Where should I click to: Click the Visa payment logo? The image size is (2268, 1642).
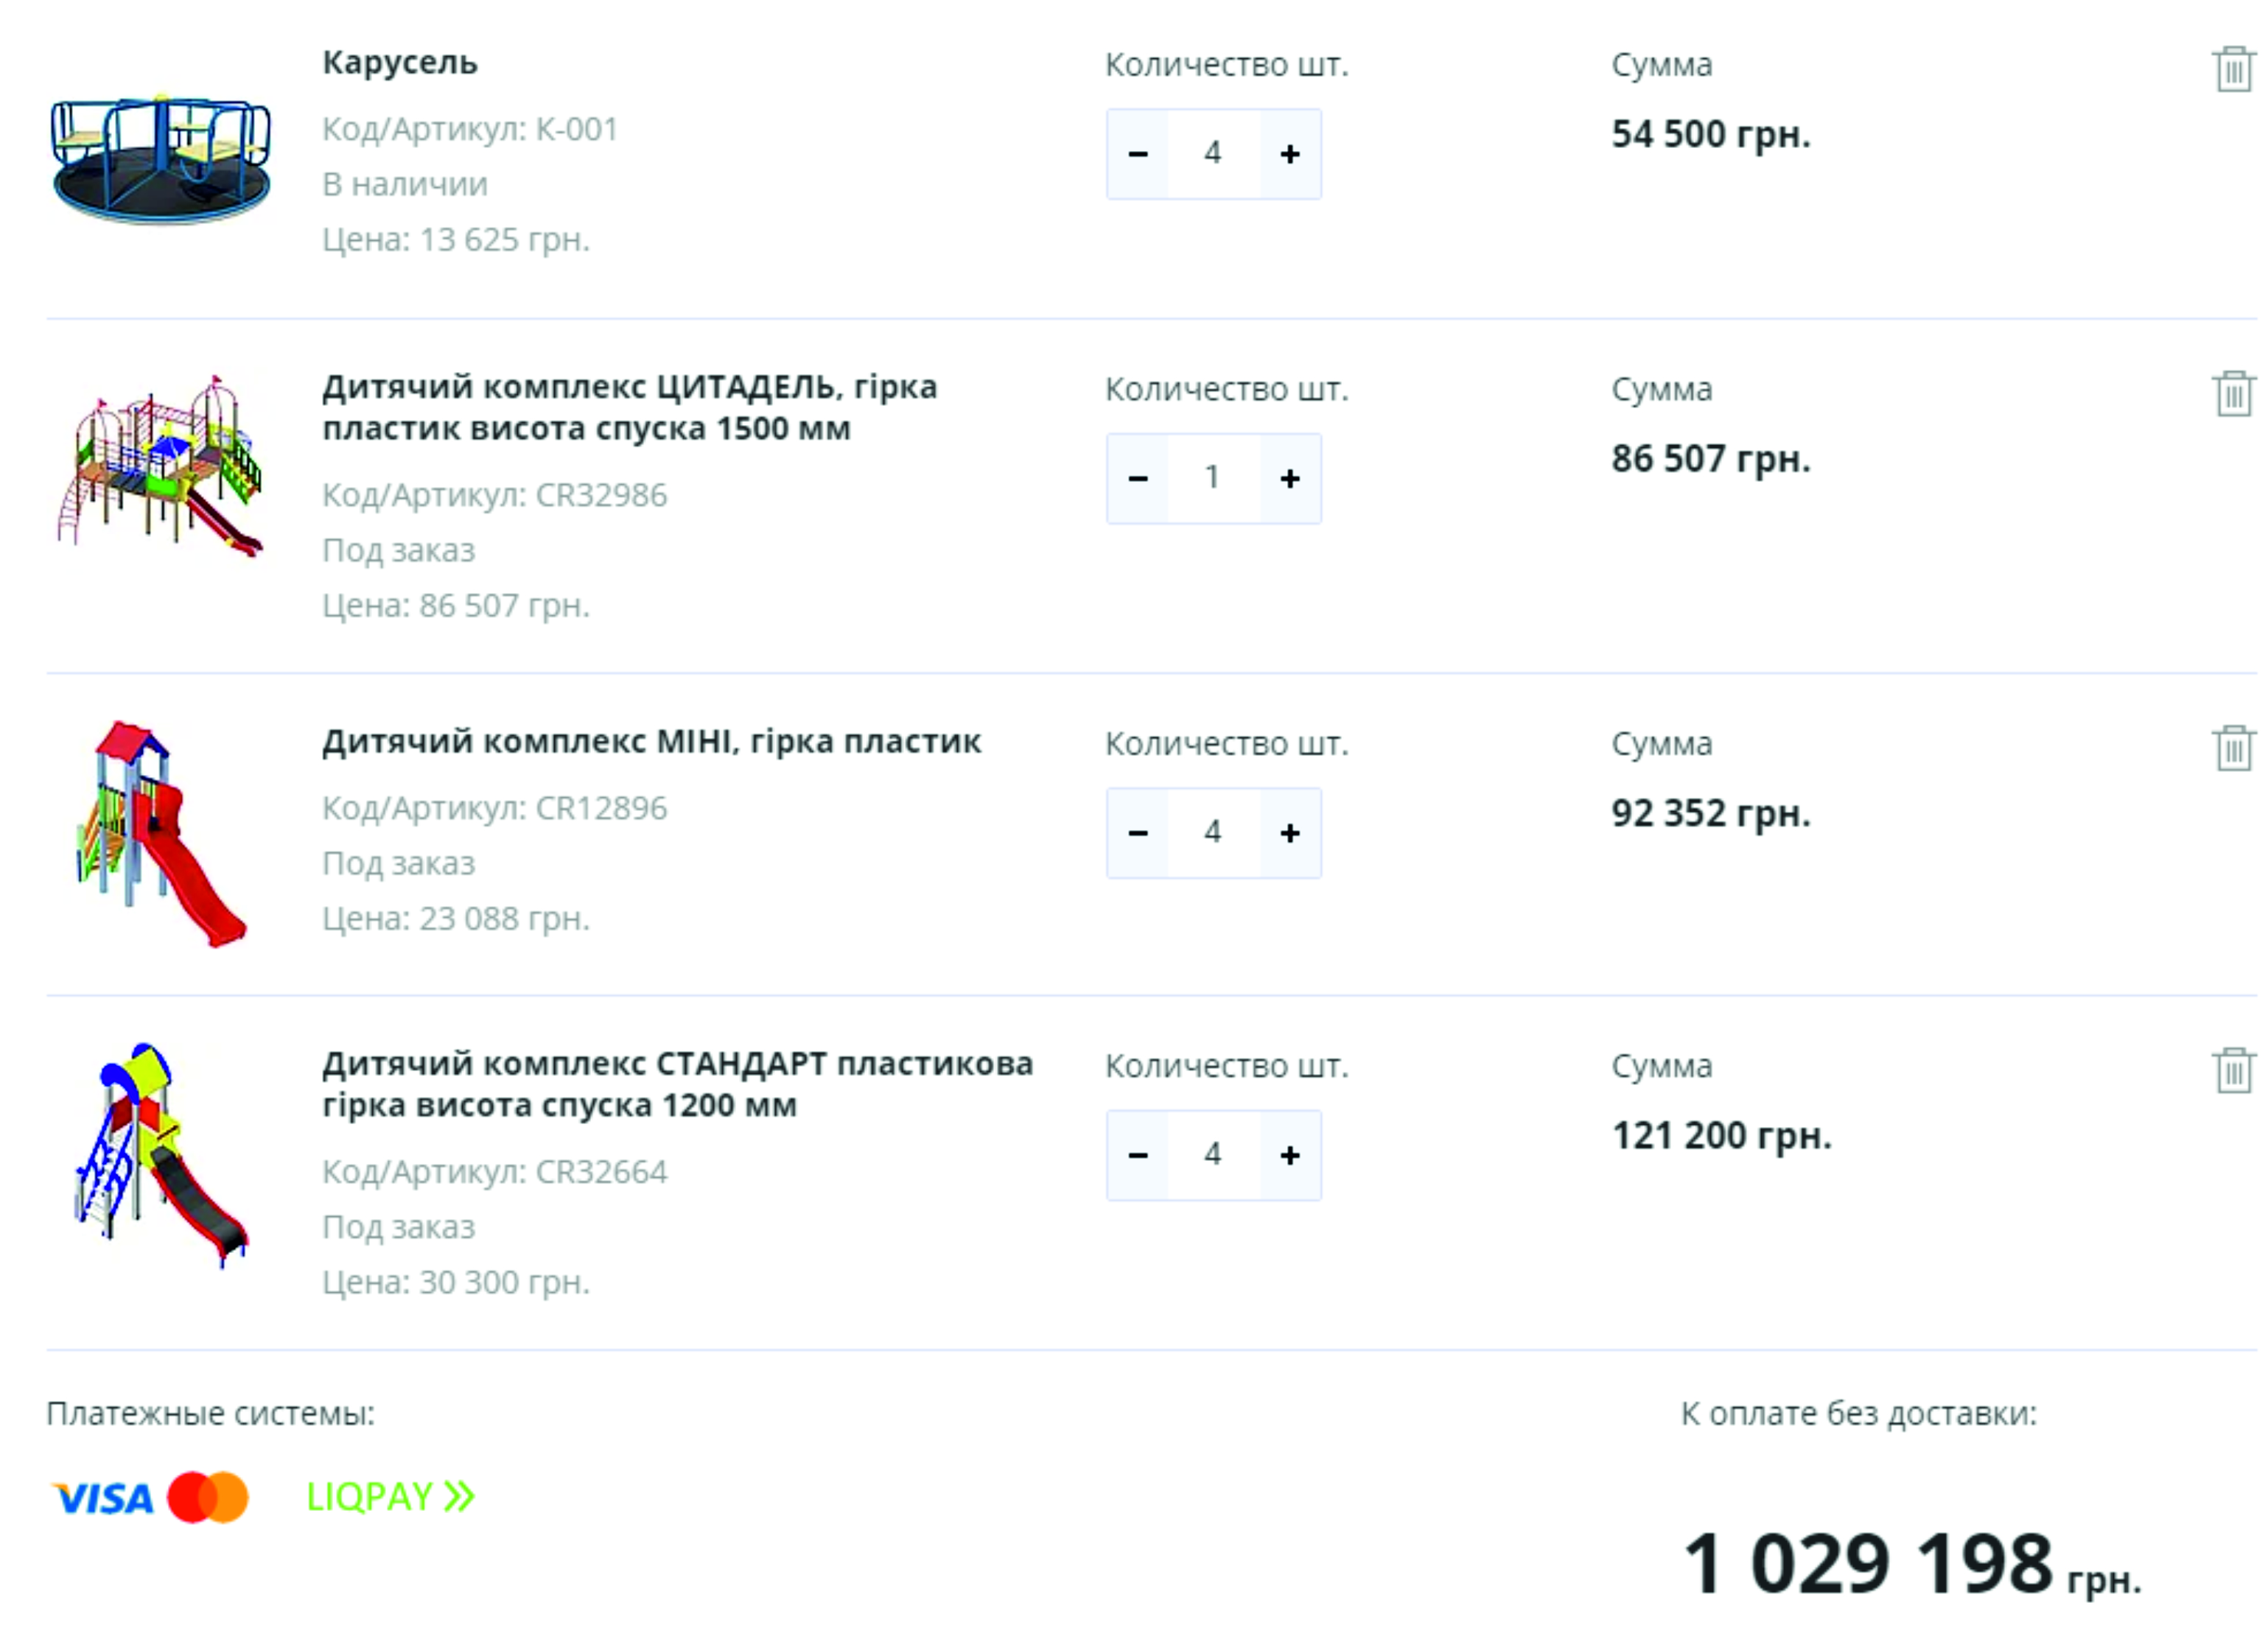click(x=103, y=1497)
